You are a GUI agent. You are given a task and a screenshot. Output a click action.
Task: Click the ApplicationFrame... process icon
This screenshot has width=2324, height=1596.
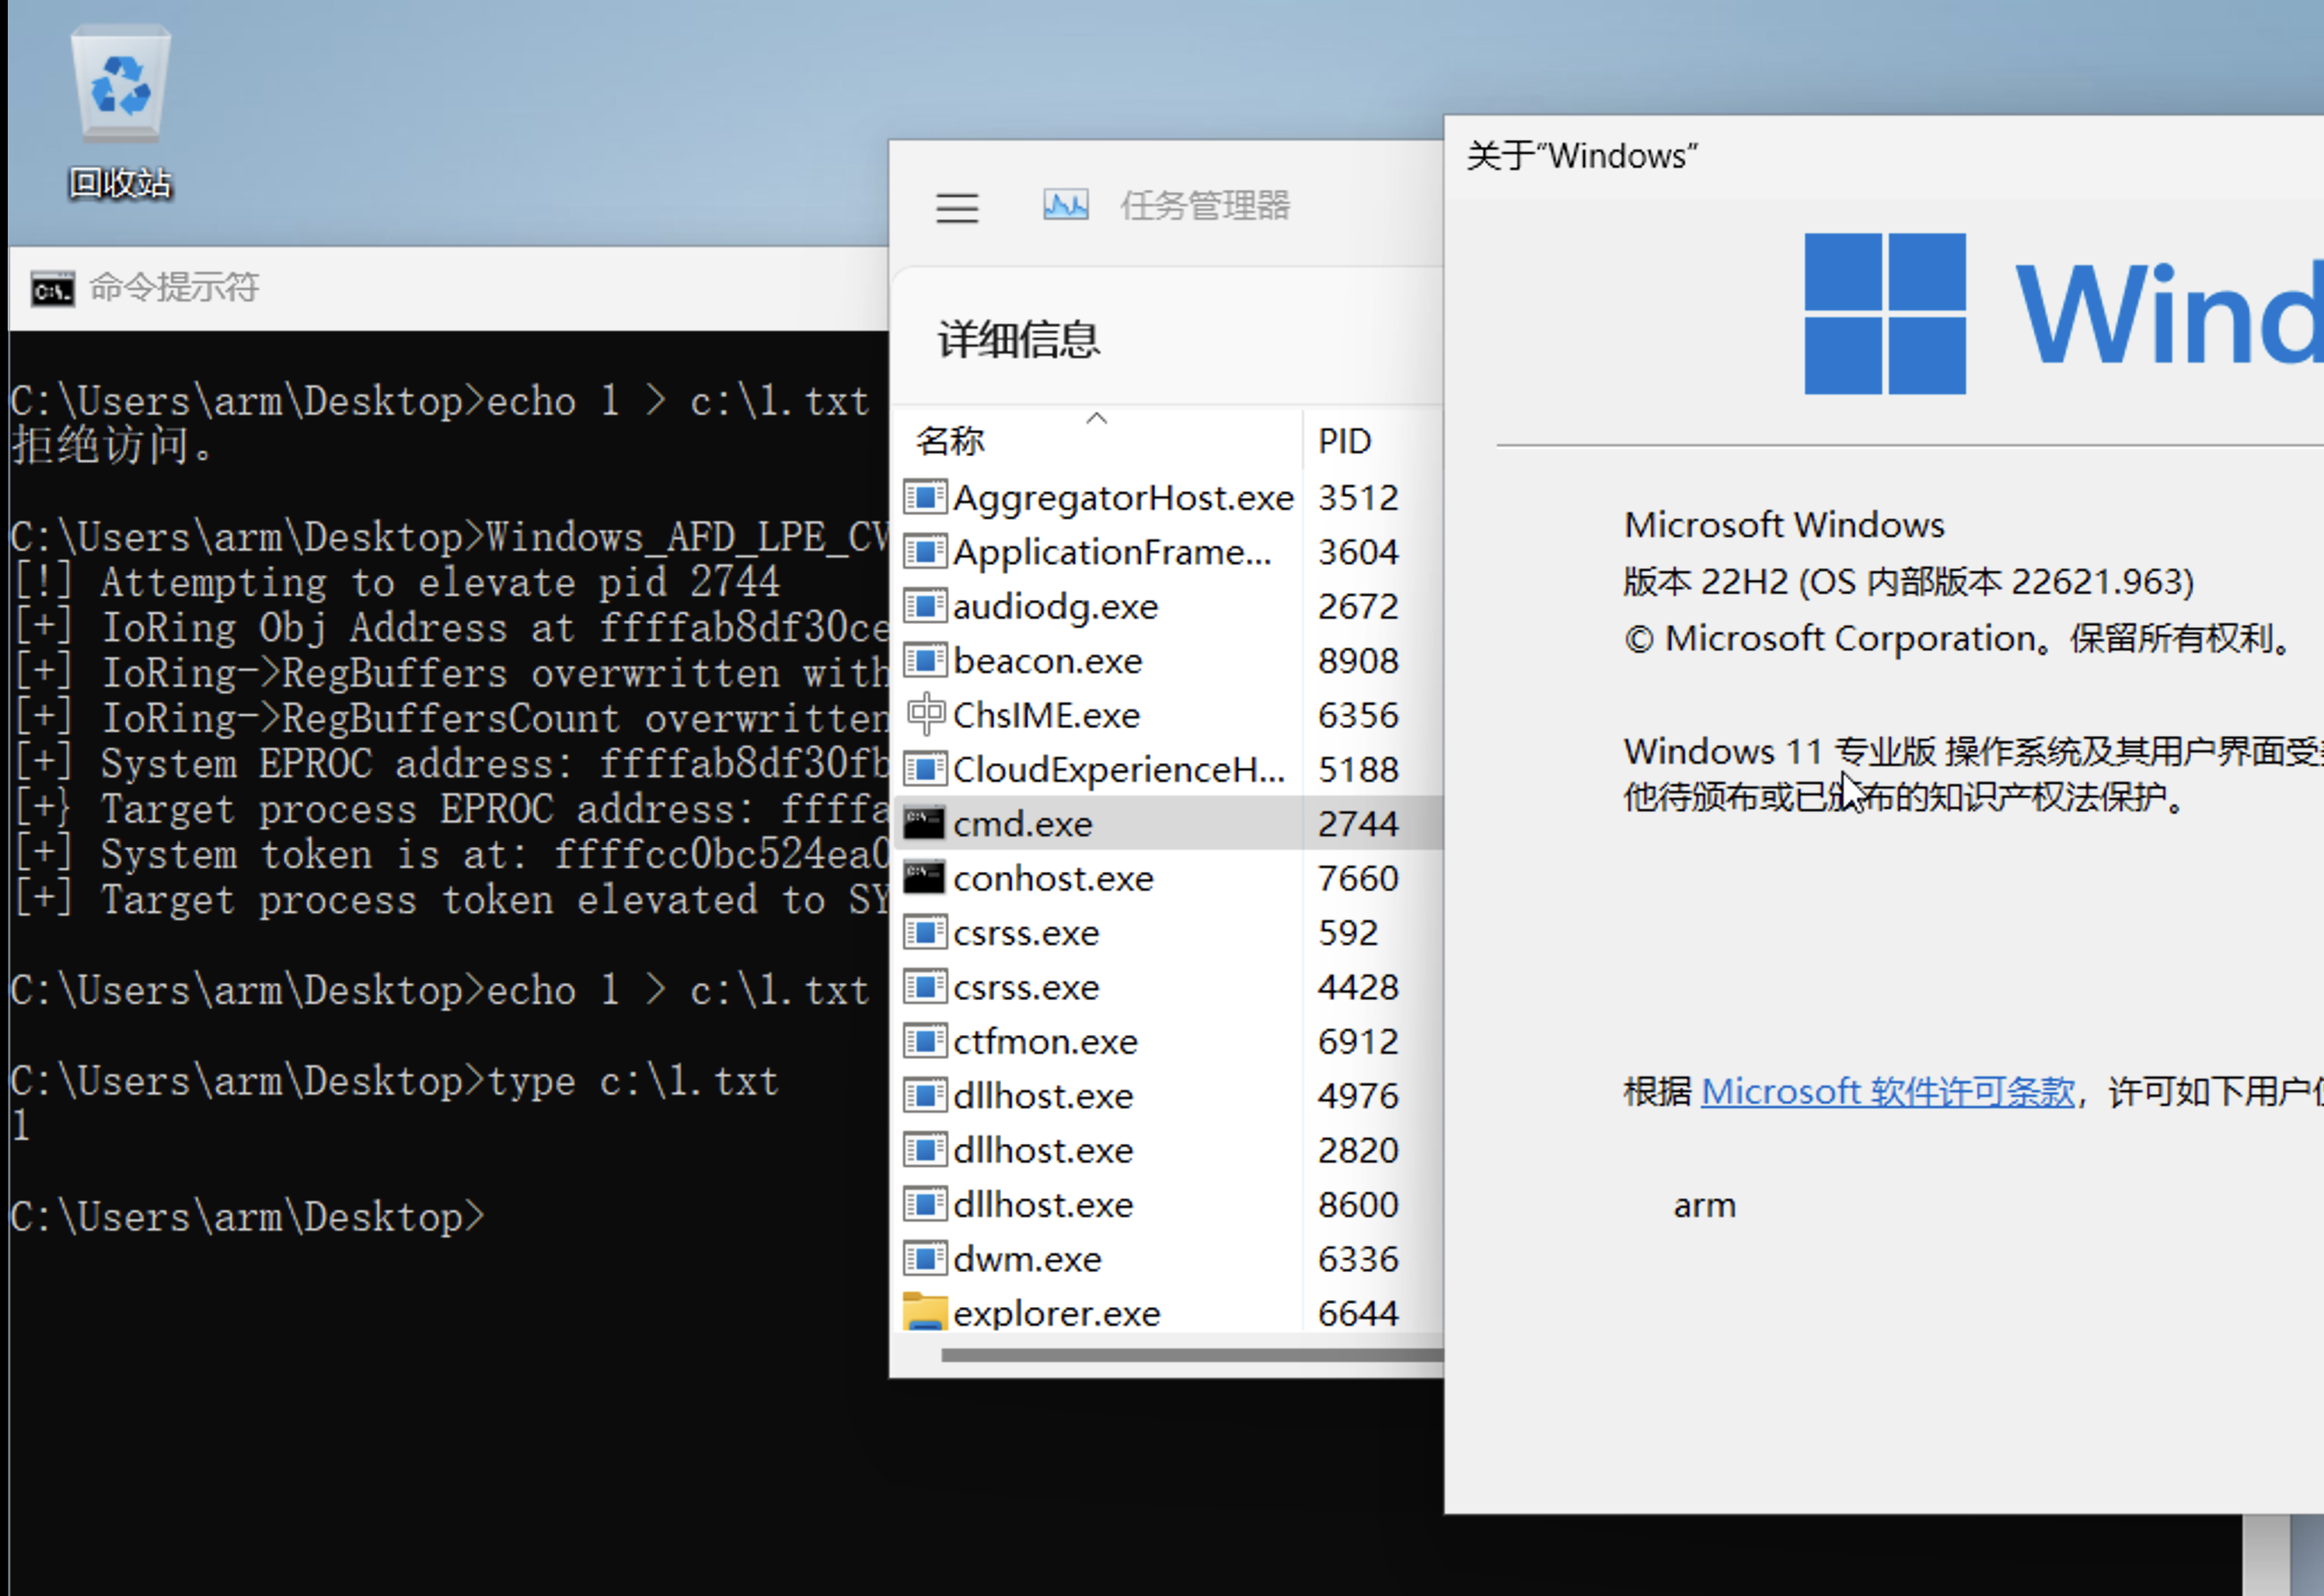coord(925,551)
